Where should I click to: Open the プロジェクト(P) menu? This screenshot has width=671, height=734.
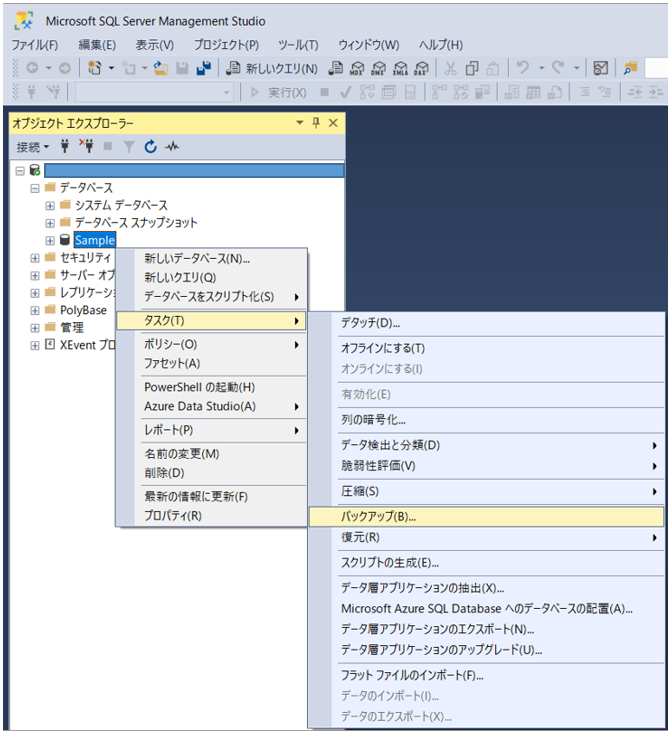(x=226, y=45)
